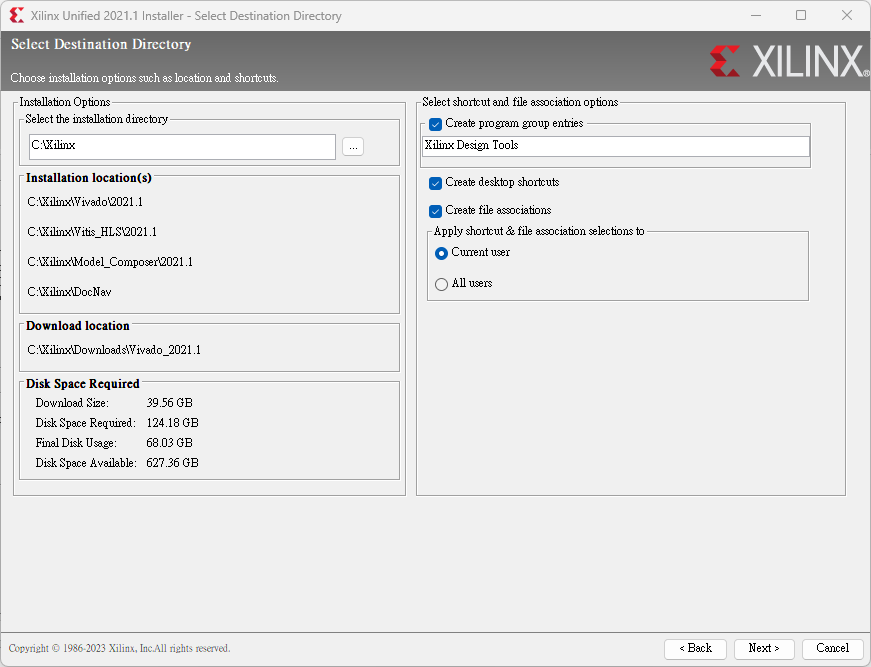Image resolution: width=871 pixels, height=667 pixels.
Task: Click the Xilinx logo in the header
Action: [x=789, y=61]
